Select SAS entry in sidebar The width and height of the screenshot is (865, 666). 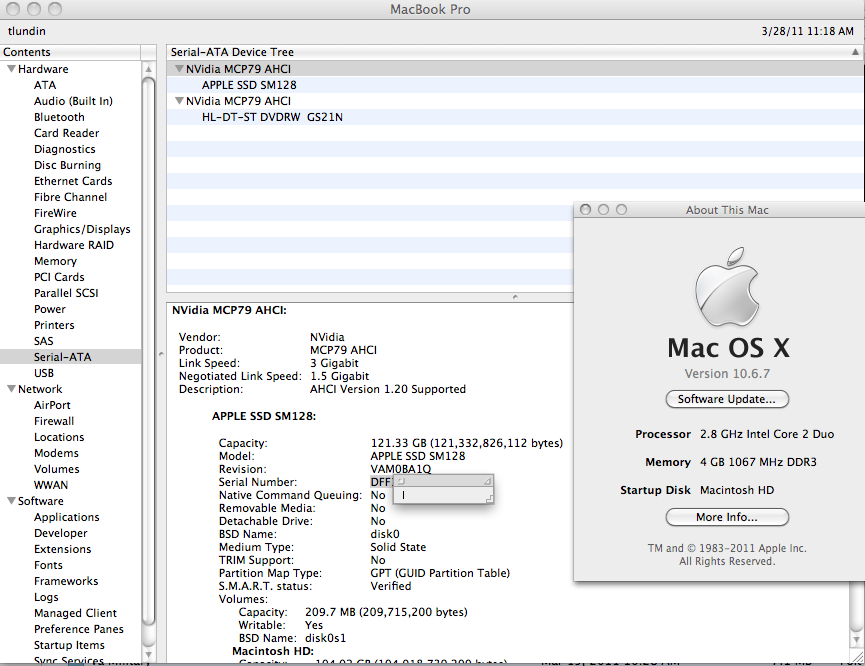pyautogui.click(x=44, y=341)
